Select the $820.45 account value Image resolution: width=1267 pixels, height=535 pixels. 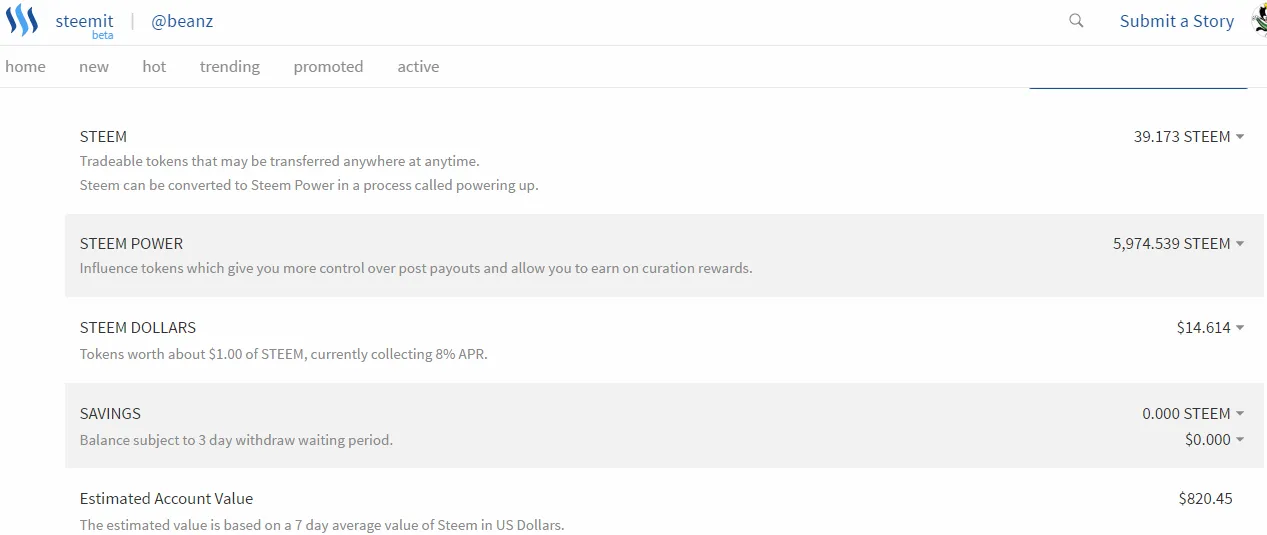click(1206, 499)
